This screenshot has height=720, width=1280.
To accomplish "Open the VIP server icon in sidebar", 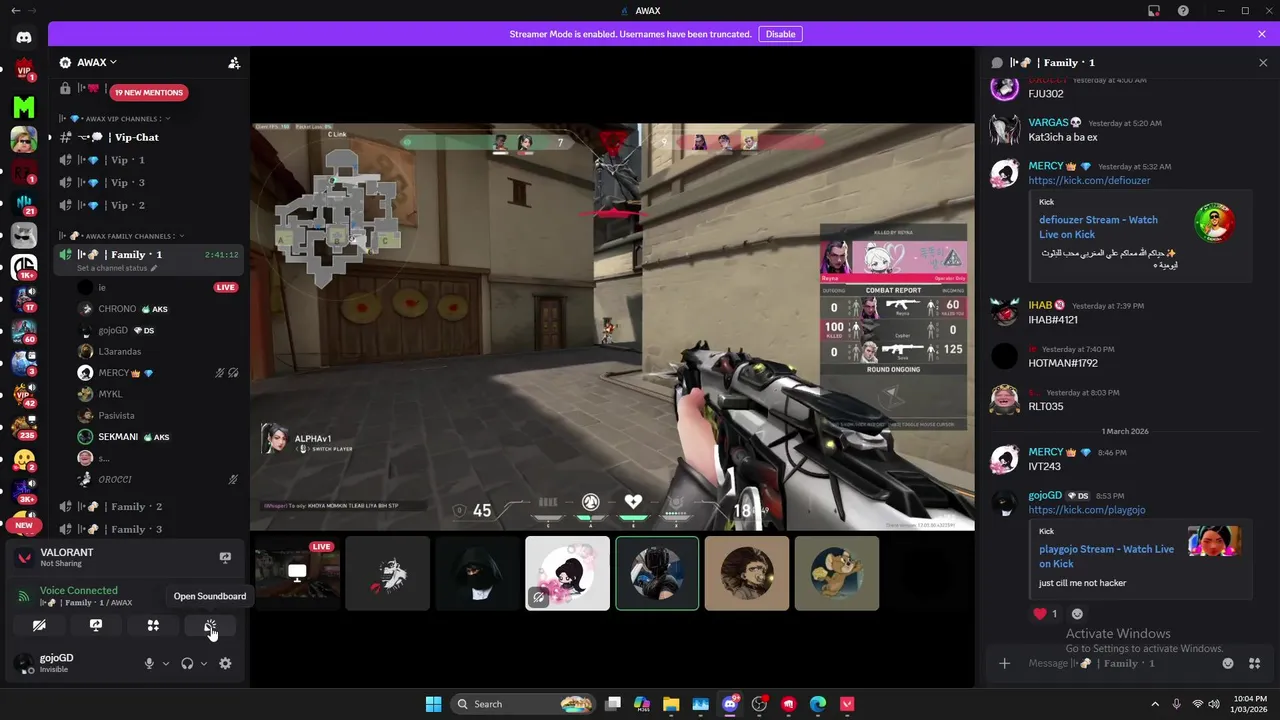I will tap(24, 71).
